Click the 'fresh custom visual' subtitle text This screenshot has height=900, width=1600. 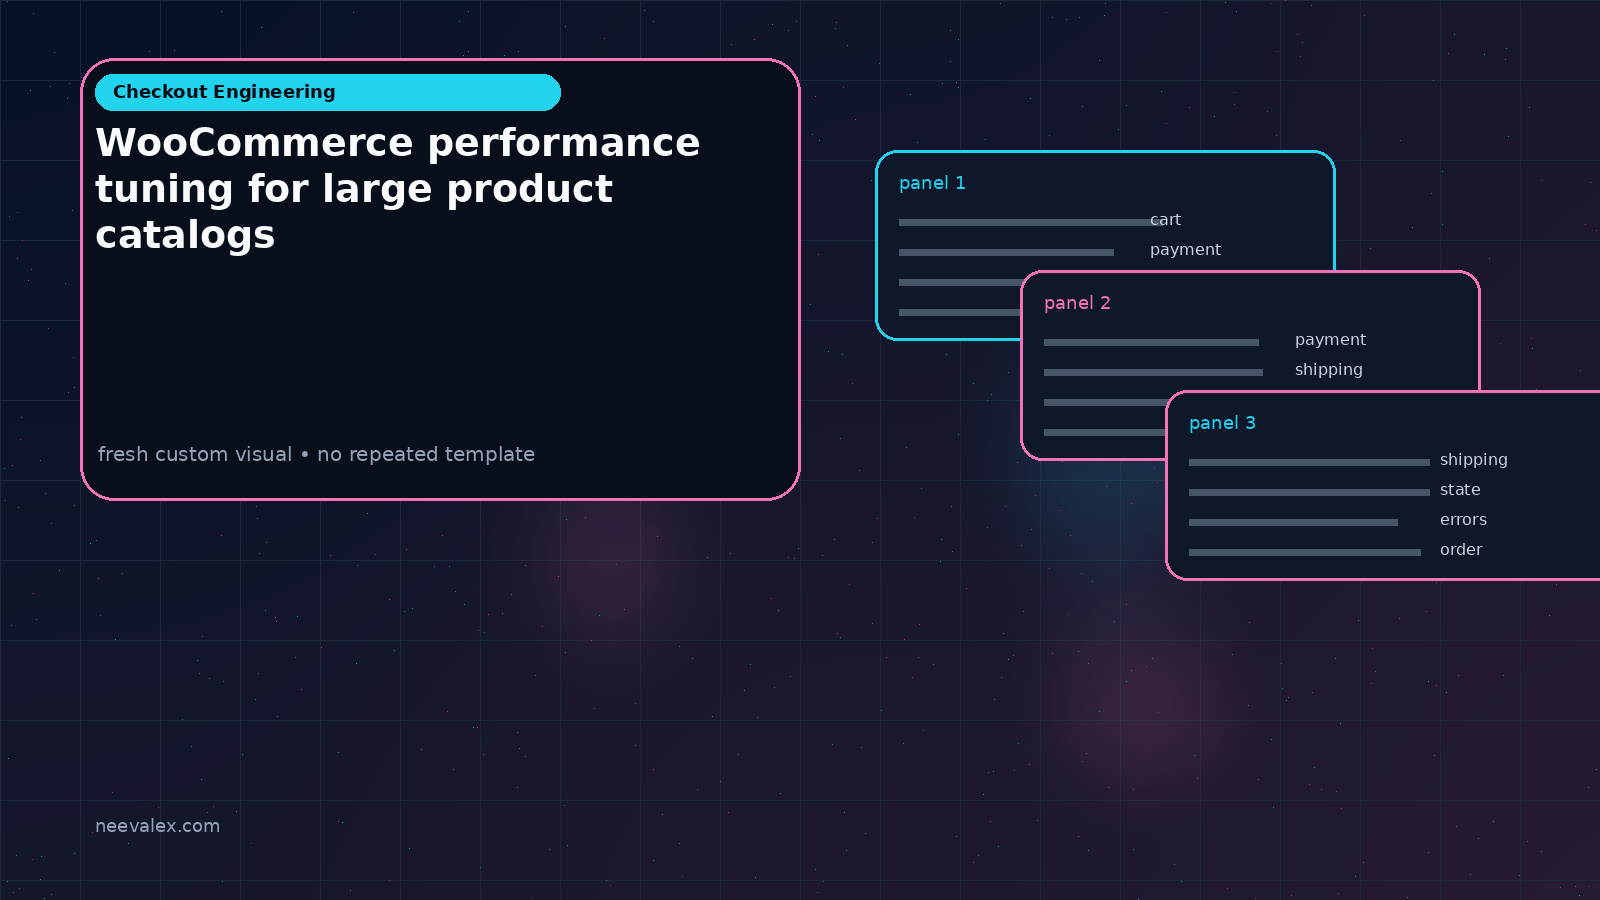click(x=316, y=454)
